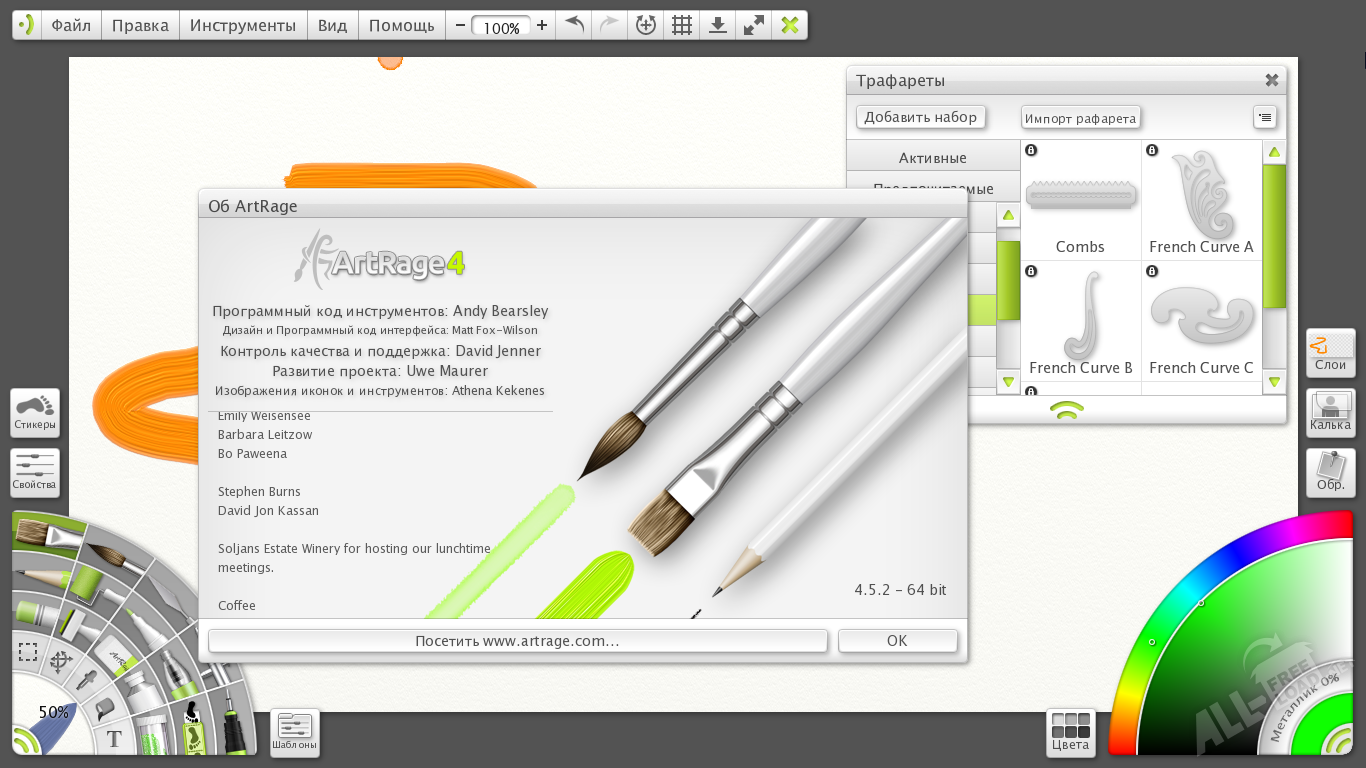Click the Undo arrow in top toolbar
This screenshot has height=768, width=1366.
[x=574, y=26]
